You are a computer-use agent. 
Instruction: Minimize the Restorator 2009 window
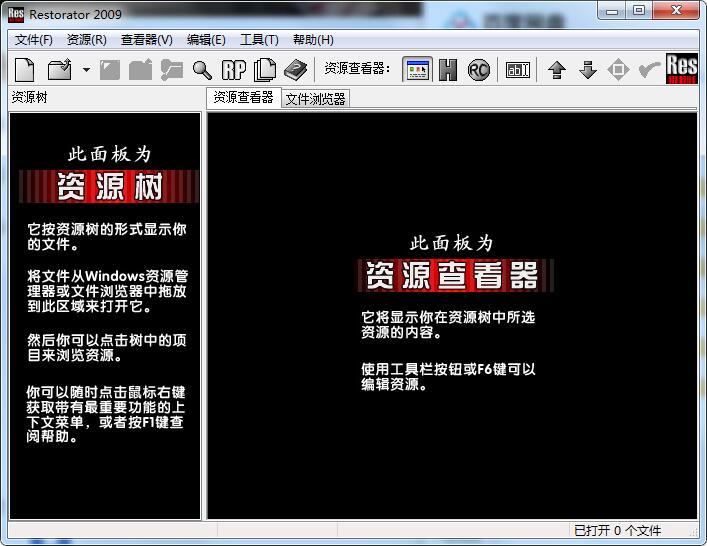pos(612,11)
